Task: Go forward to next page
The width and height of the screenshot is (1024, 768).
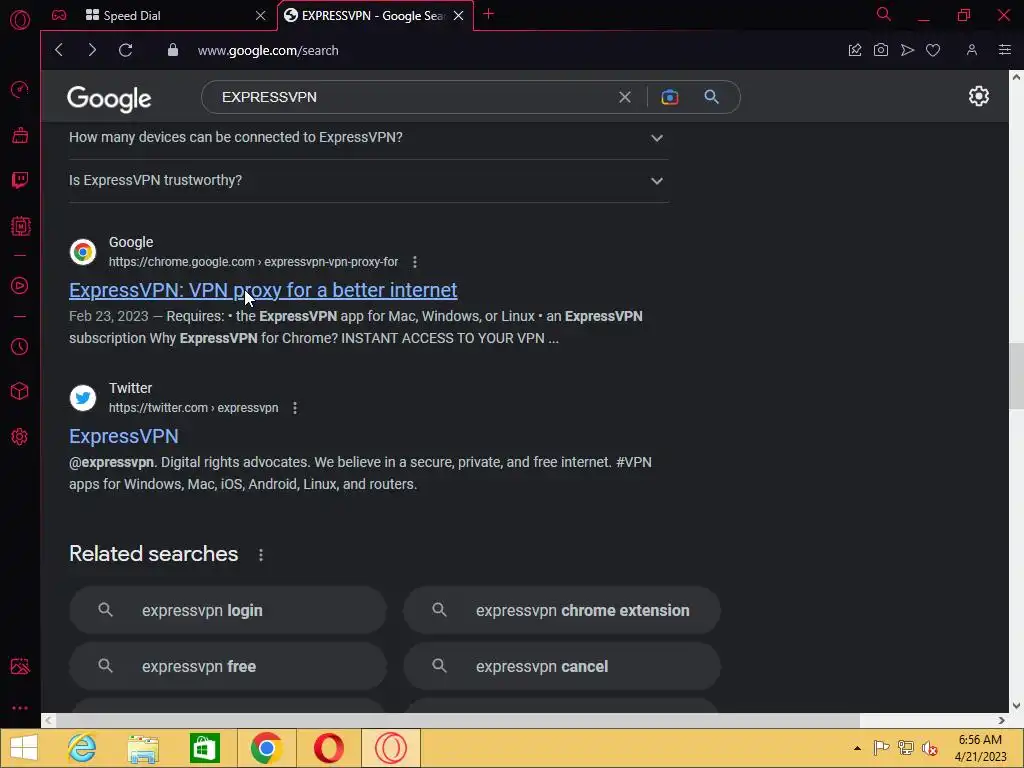Action: click(x=92, y=50)
